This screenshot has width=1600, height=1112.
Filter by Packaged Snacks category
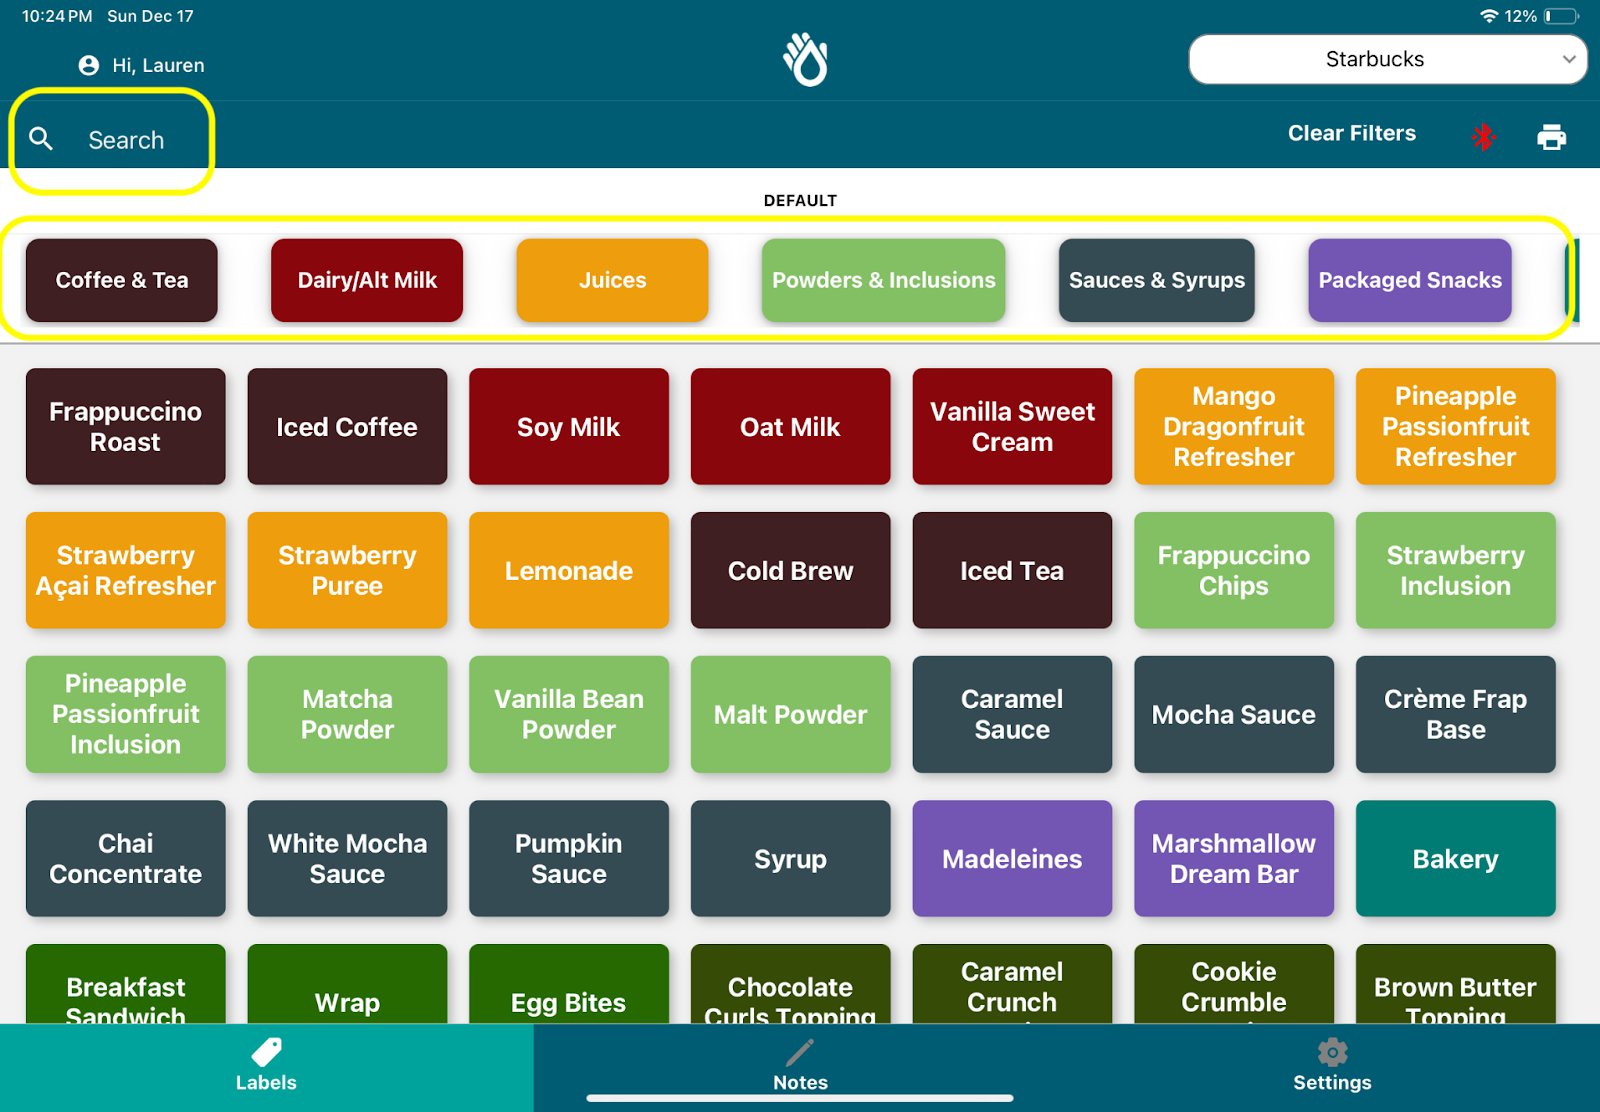point(1410,280)
